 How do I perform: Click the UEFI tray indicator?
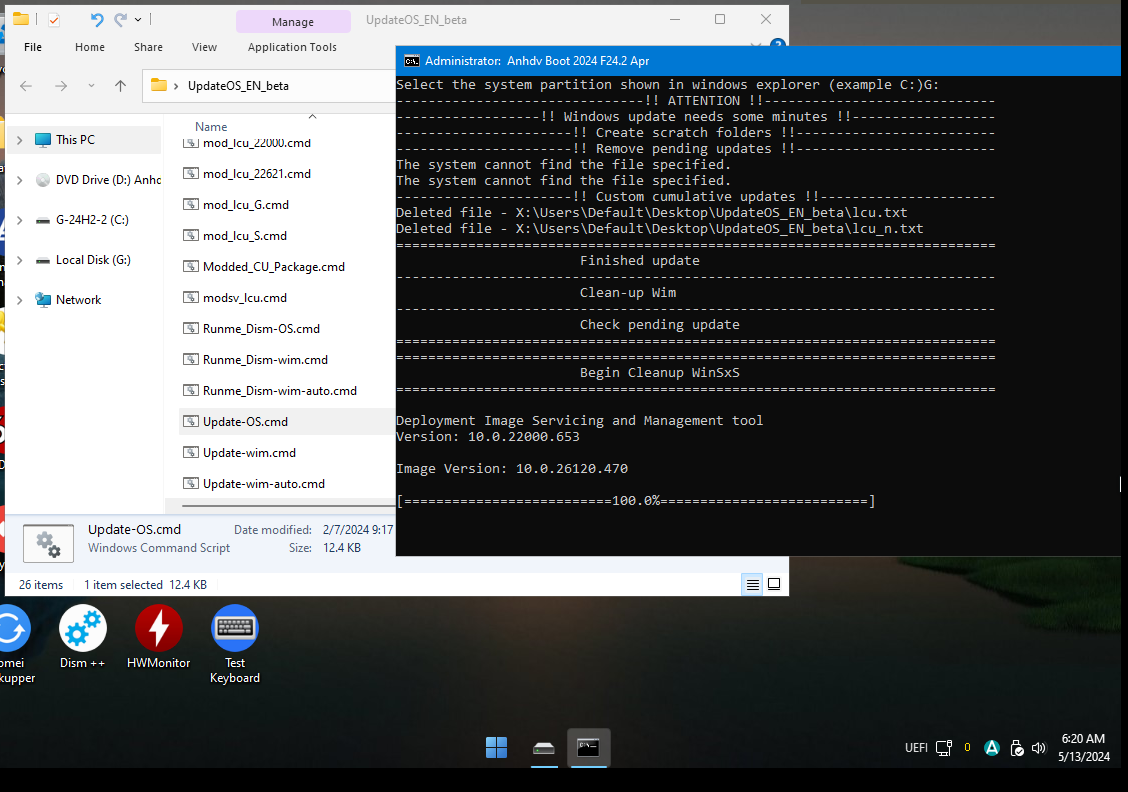point(916,748)
